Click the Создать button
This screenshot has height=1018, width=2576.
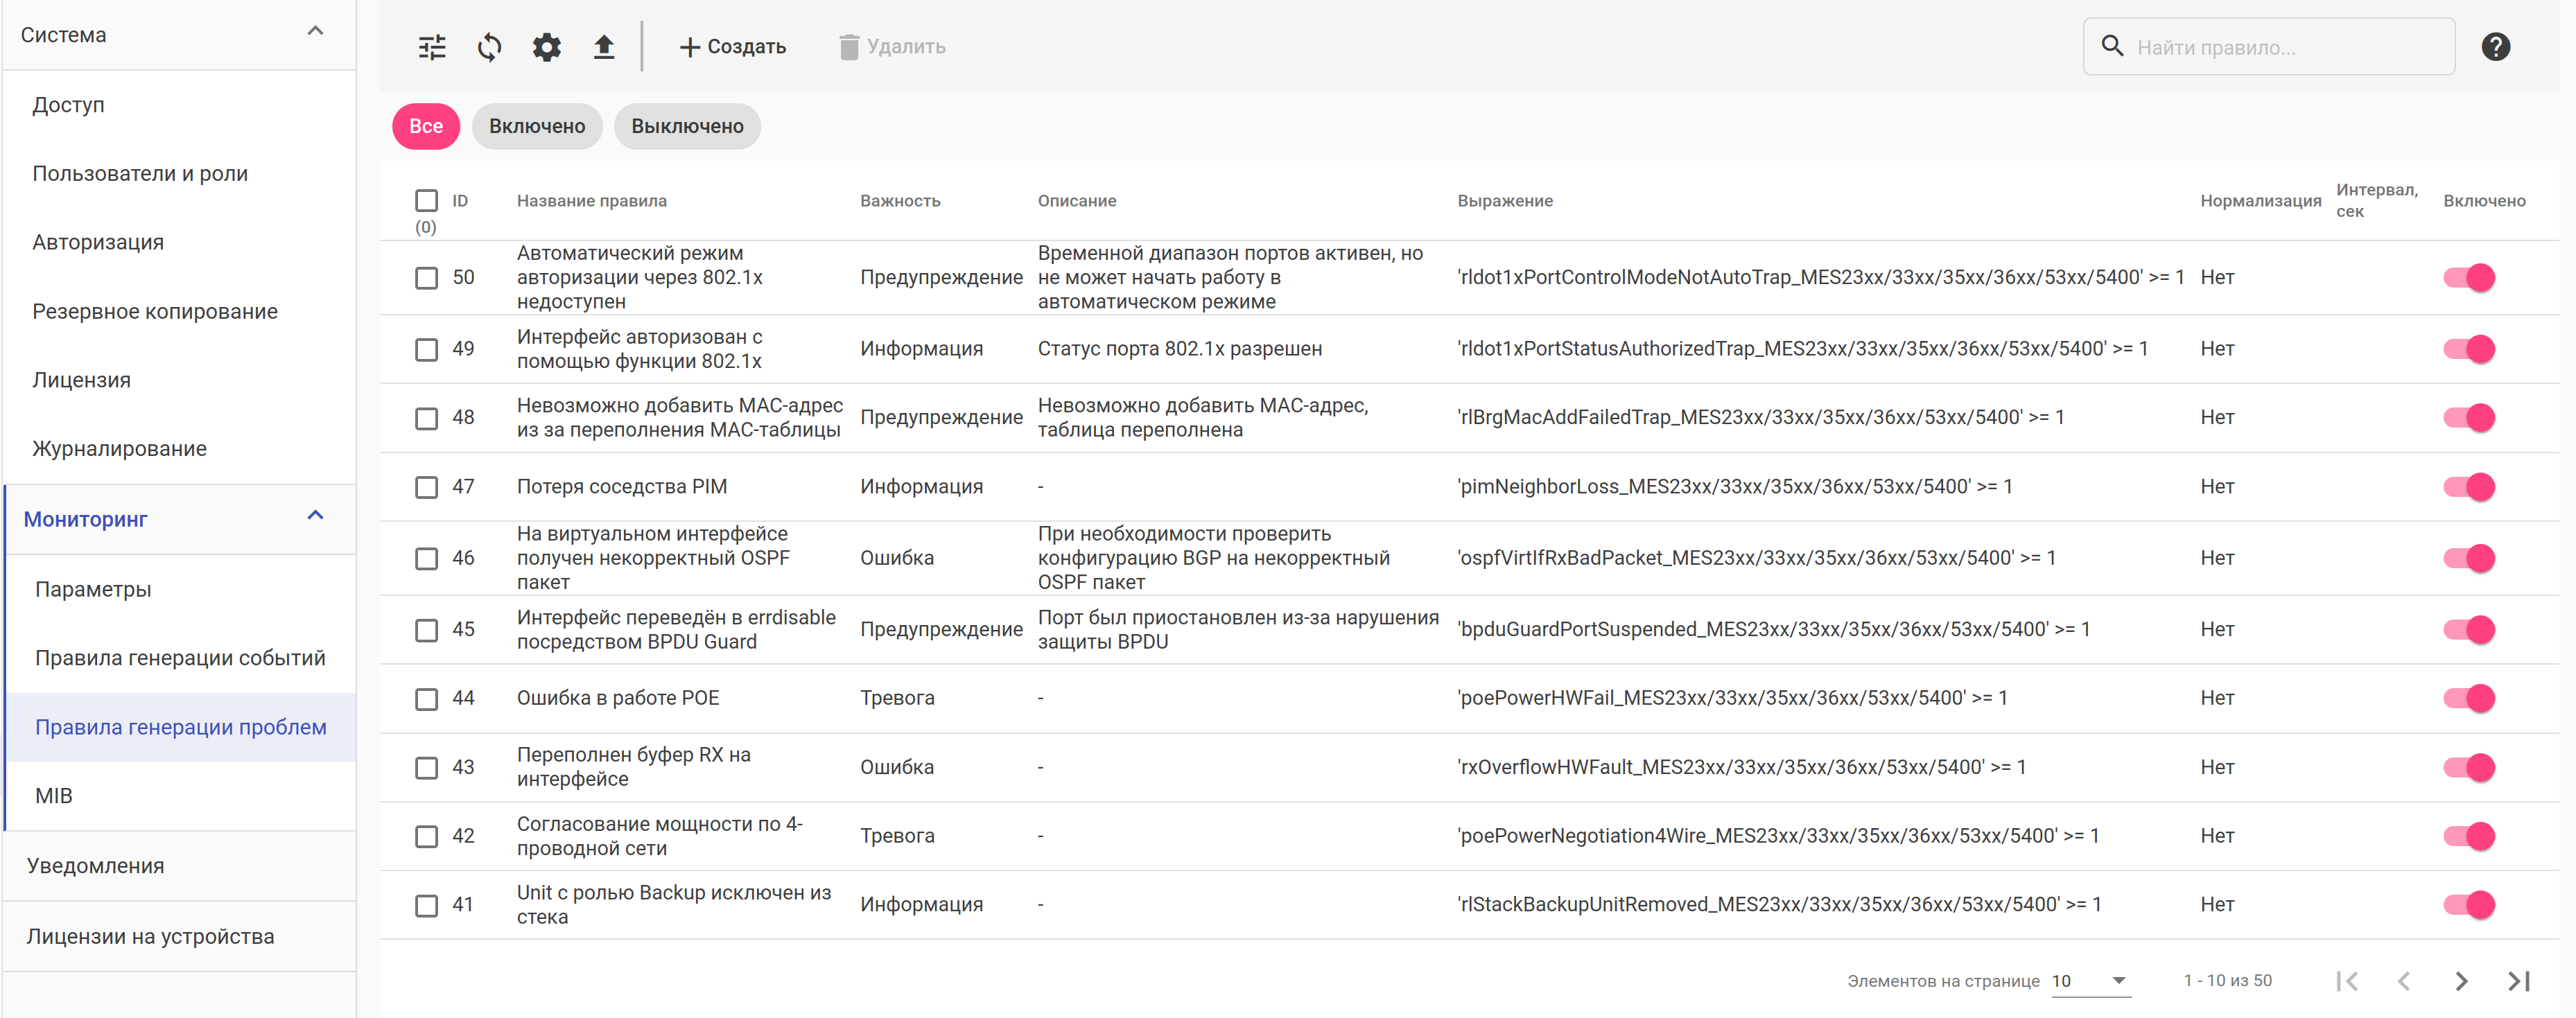point(732,47)
